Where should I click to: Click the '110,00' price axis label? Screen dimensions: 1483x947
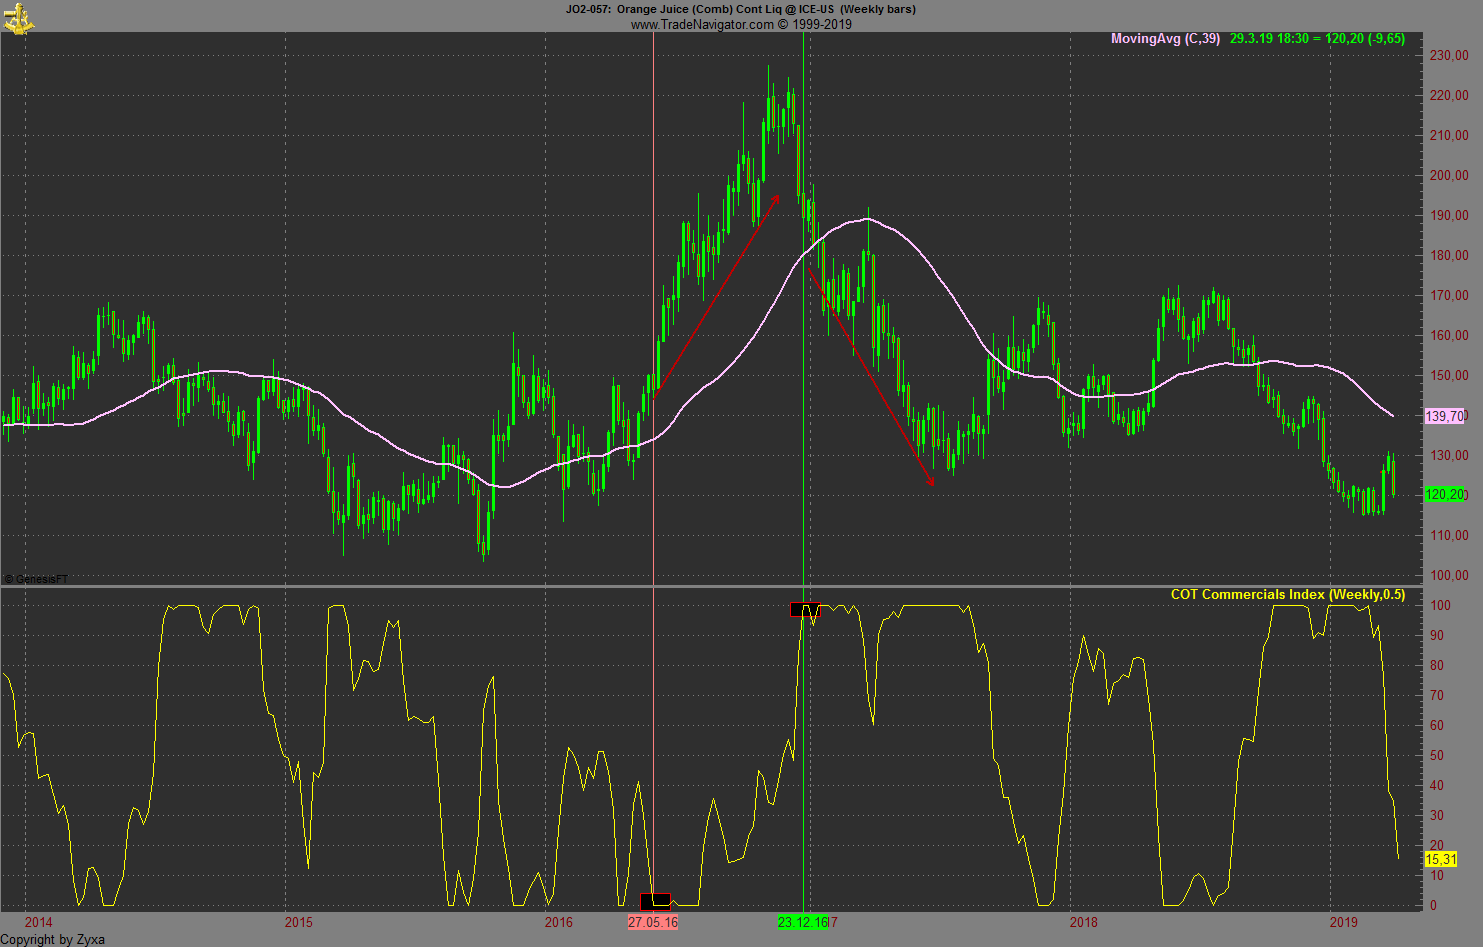(1449, 535)
